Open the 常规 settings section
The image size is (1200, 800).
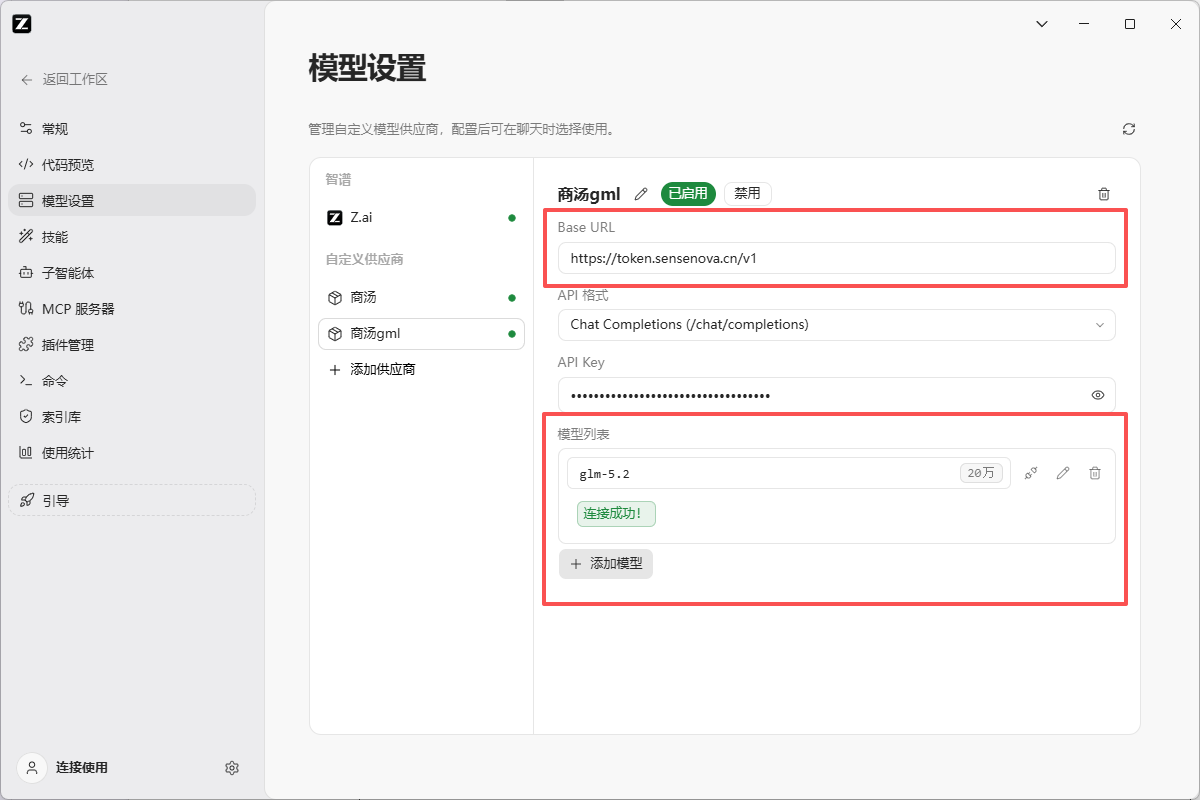[x=132, y=129]
